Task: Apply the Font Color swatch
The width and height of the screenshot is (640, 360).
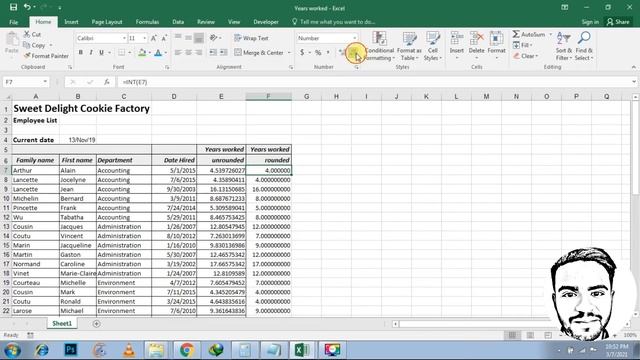Action: point(158,52)
